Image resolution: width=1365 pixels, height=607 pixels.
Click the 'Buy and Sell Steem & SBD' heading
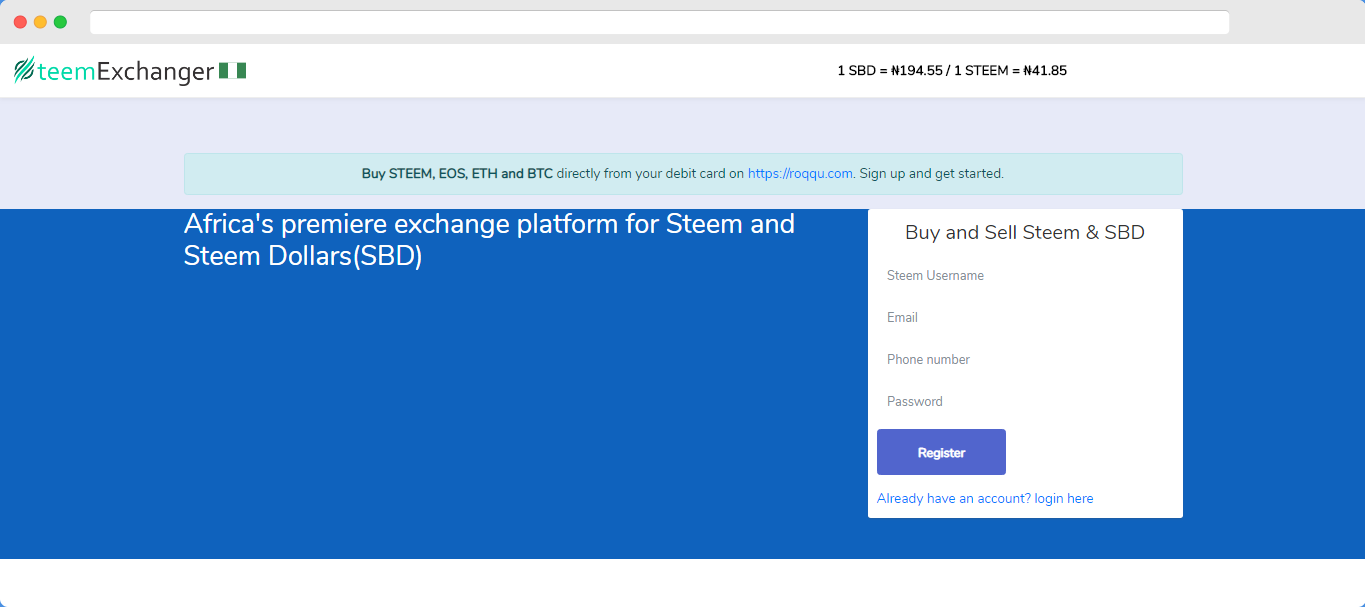(1024, 232)
